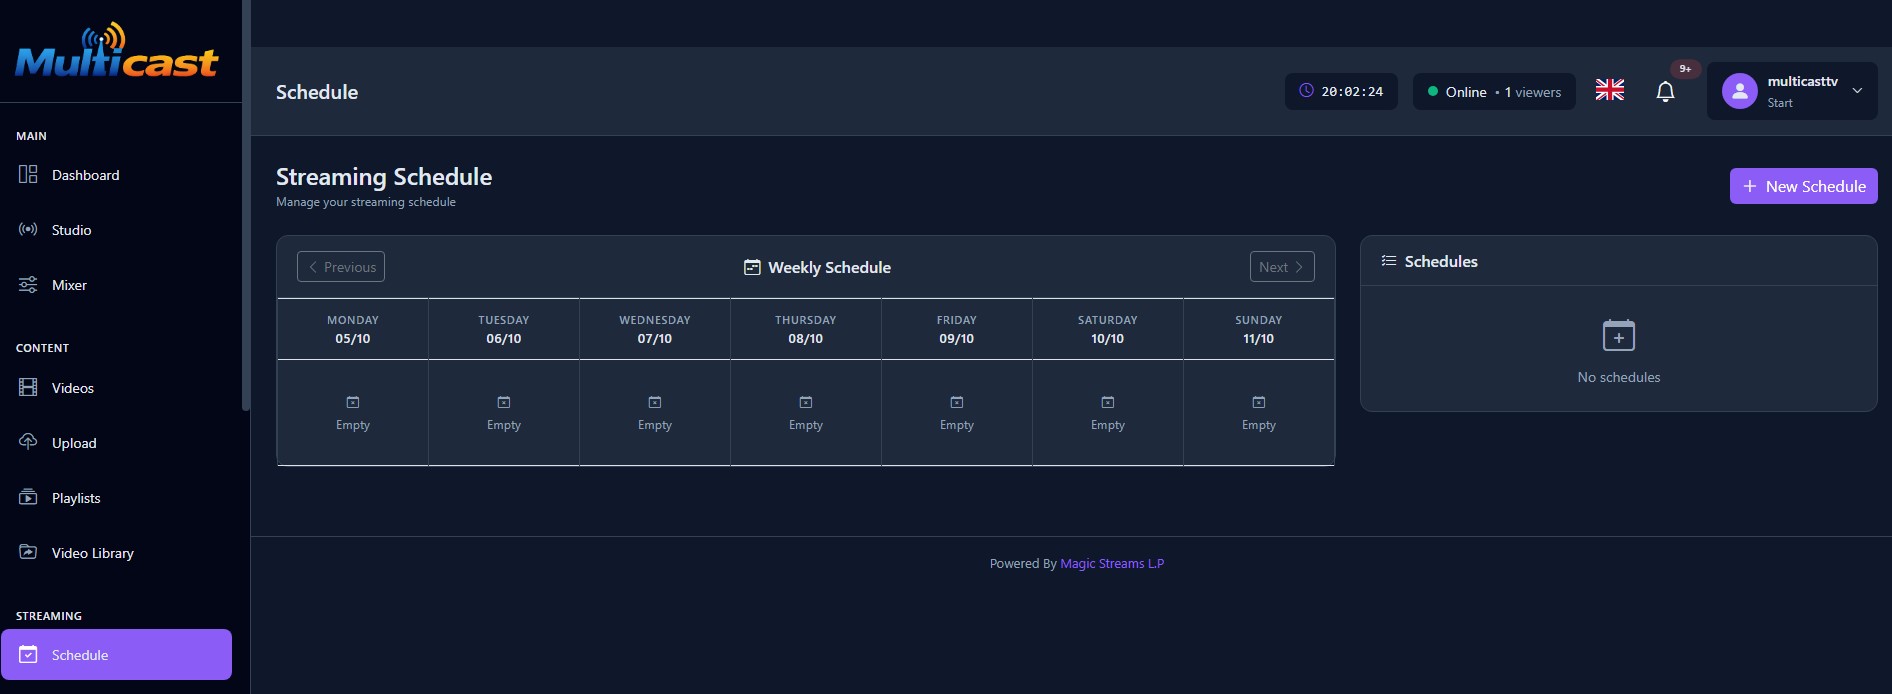Click the empty calendar icon under Saturday 10/10
The height and width of the screenshot is (694, 1892).
[x=1108, y=402]
